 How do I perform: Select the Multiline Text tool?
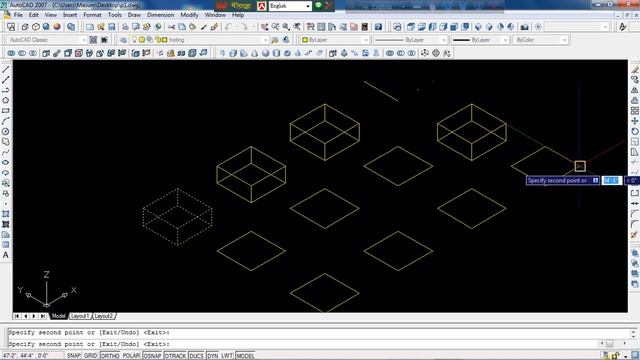(6, 255)
